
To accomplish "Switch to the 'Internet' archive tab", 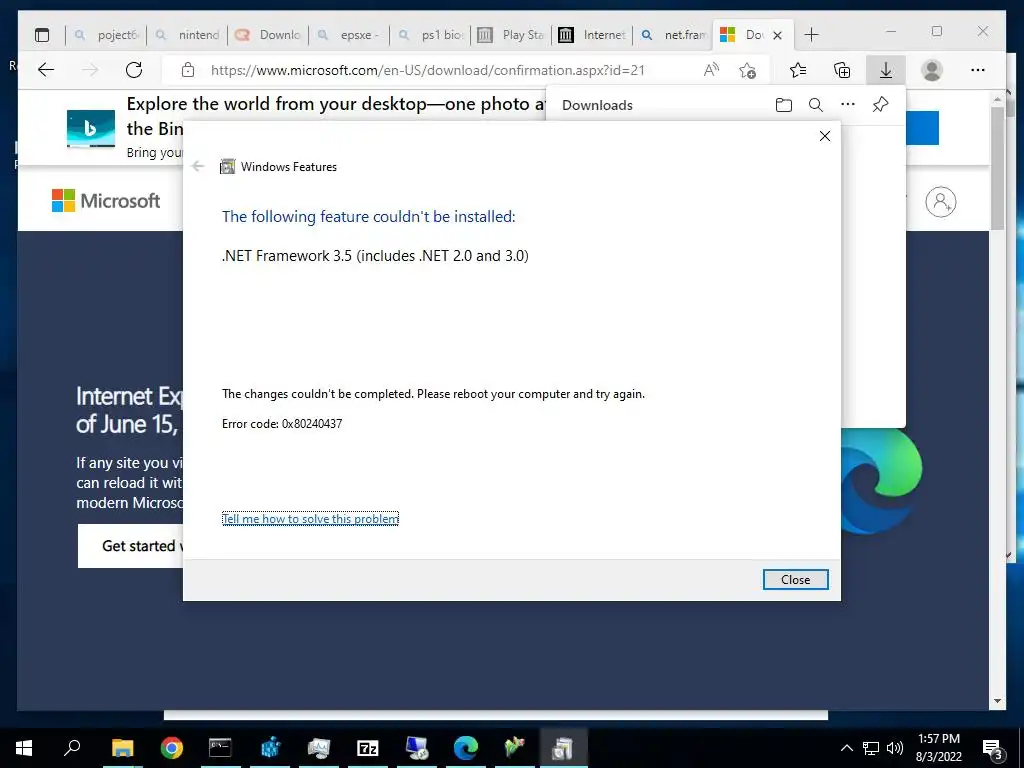I will coord(593,35).
